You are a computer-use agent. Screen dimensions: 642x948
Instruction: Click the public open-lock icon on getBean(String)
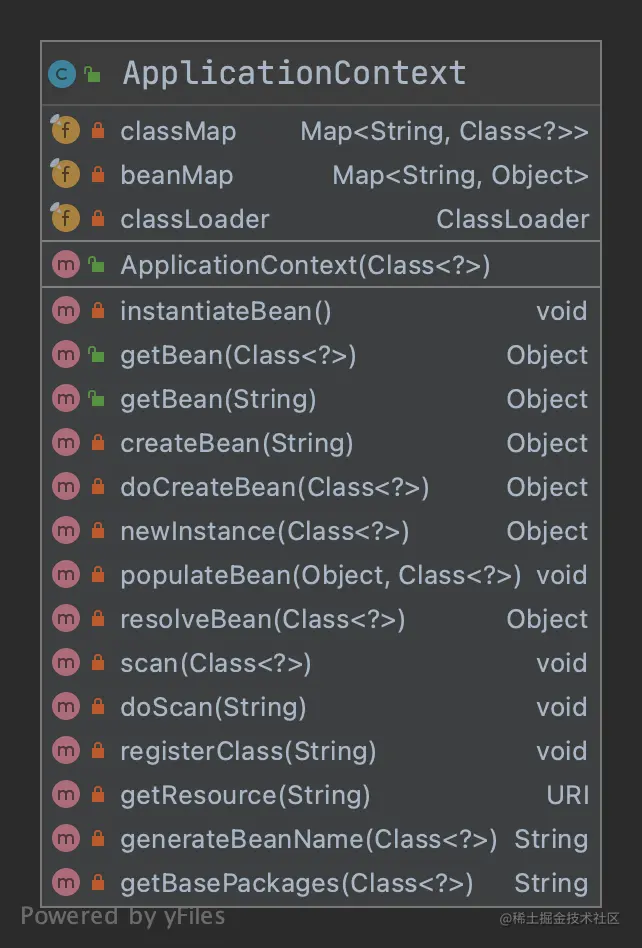(x=96, y=399)
